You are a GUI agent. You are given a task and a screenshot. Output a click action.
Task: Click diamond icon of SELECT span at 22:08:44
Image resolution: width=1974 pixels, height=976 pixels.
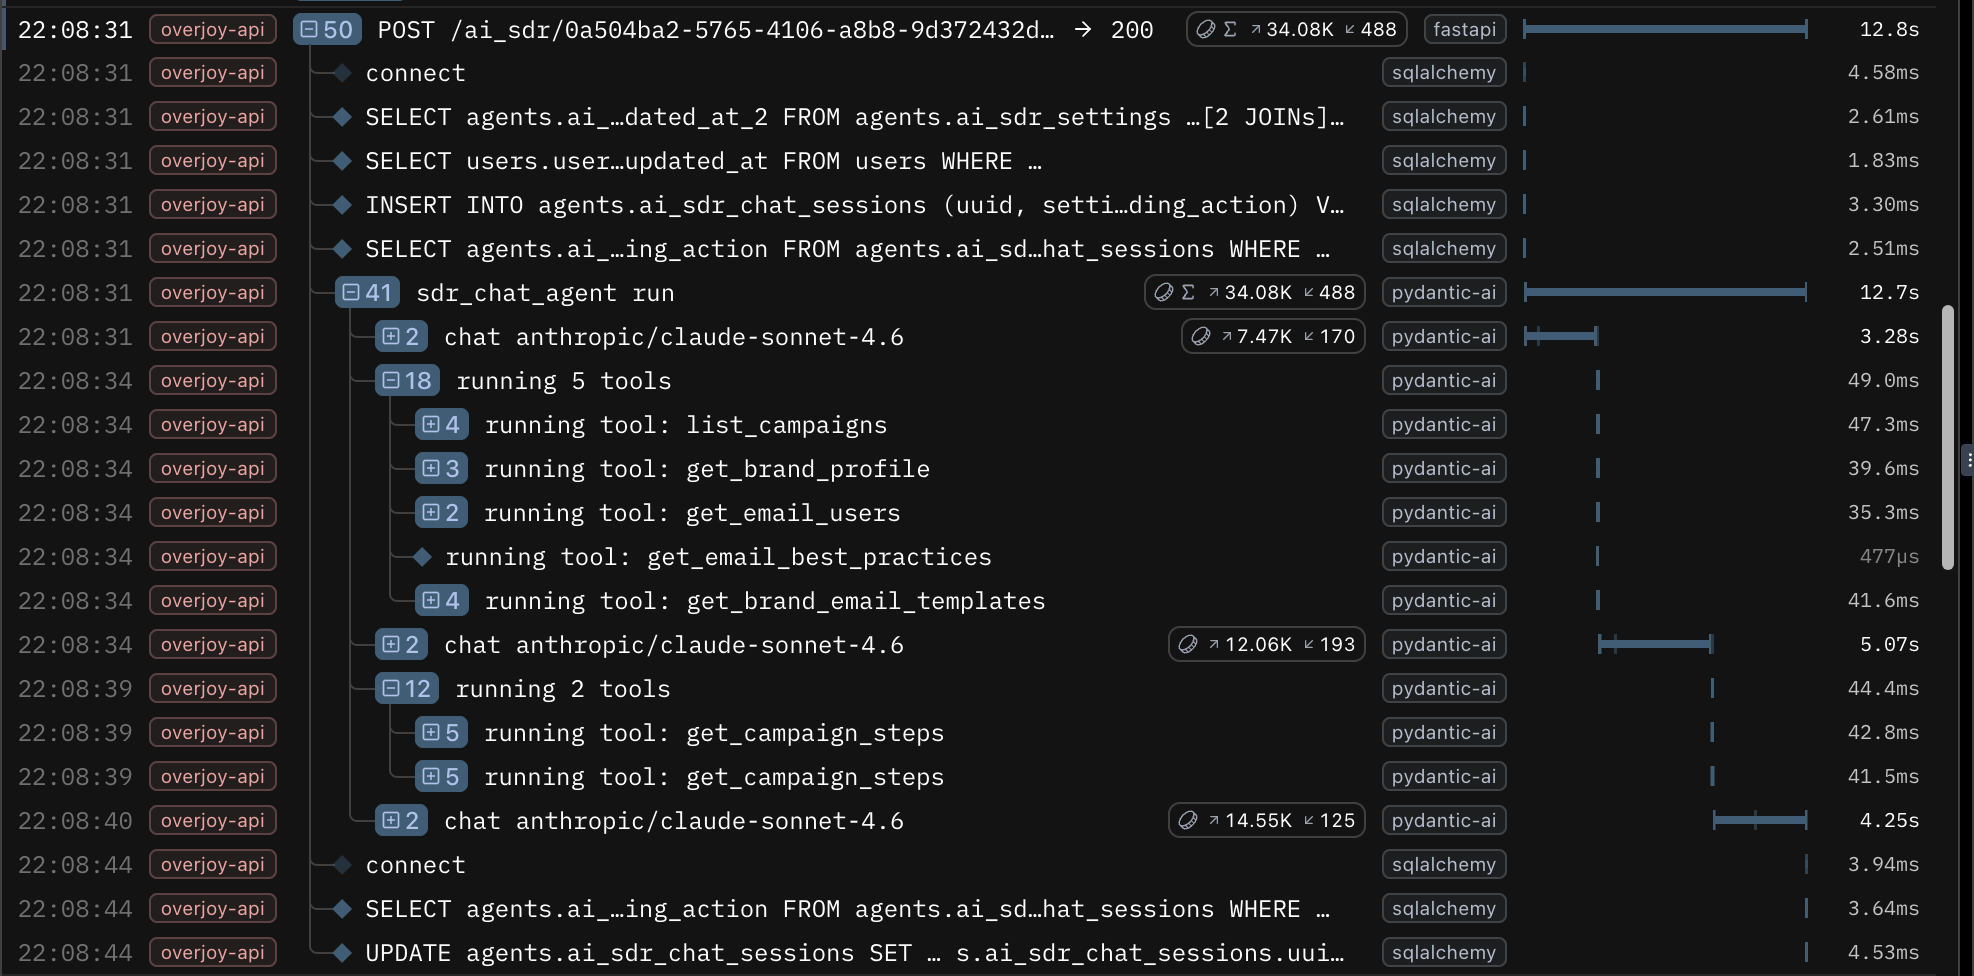coord(342,909)
